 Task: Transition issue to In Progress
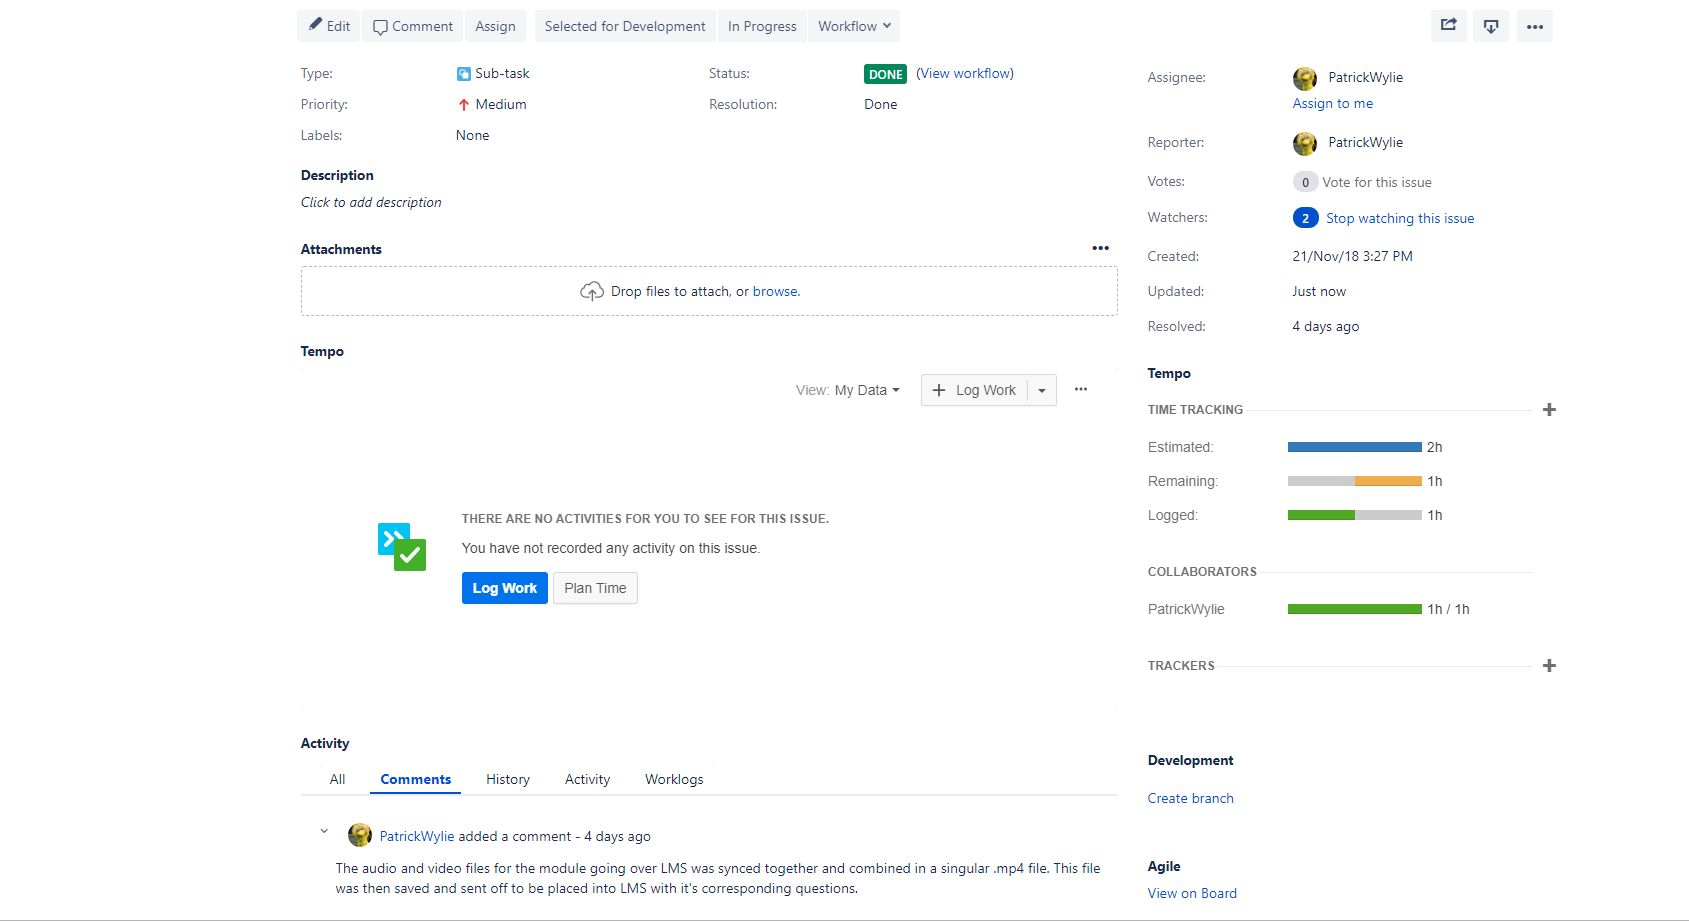click(x=762, y=26)
